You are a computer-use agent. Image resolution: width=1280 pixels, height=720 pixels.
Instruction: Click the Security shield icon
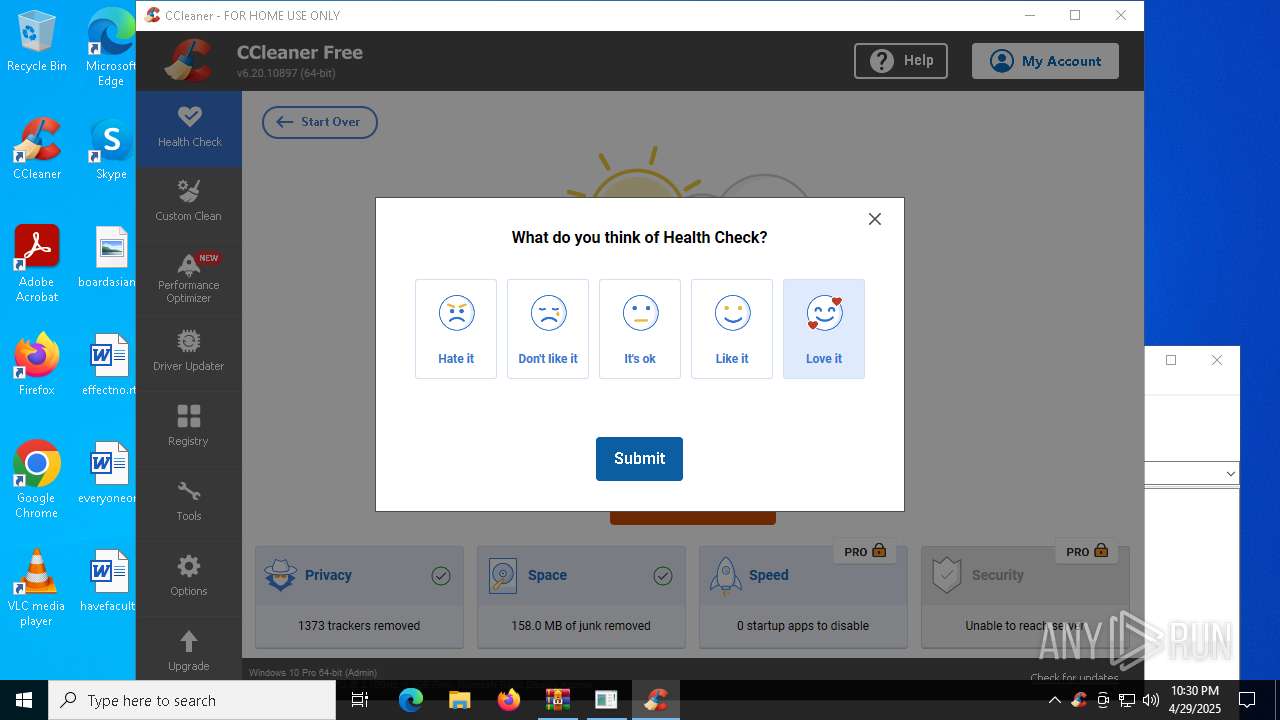tap(946, 575)
